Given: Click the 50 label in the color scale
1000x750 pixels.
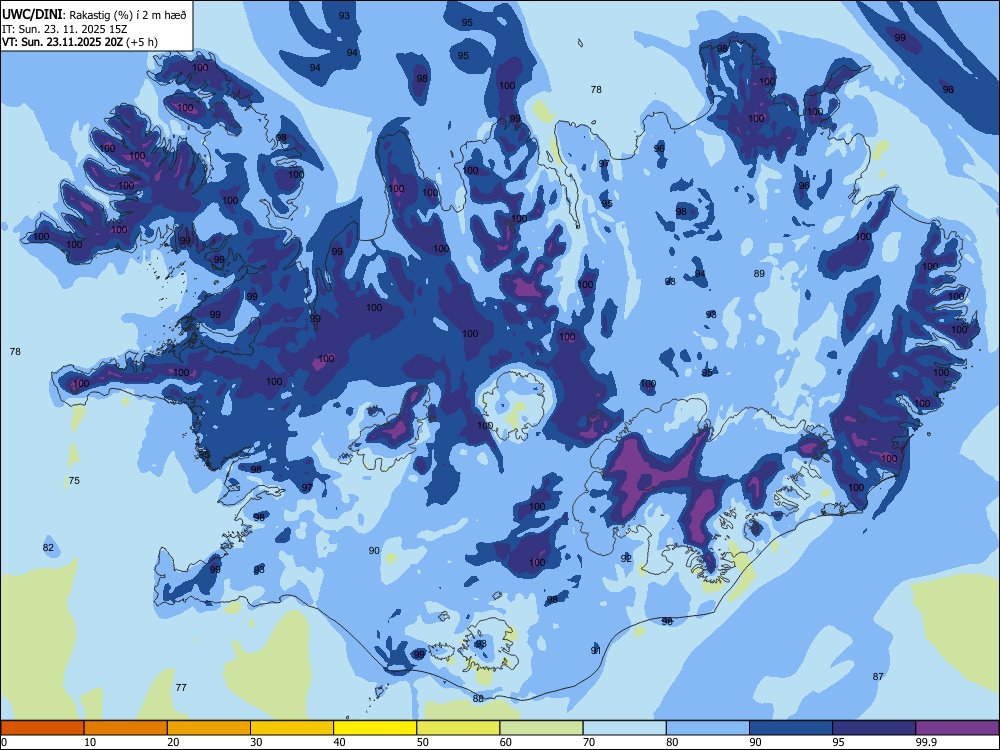Looking at the screenshot, I should [x=423, y=742].
